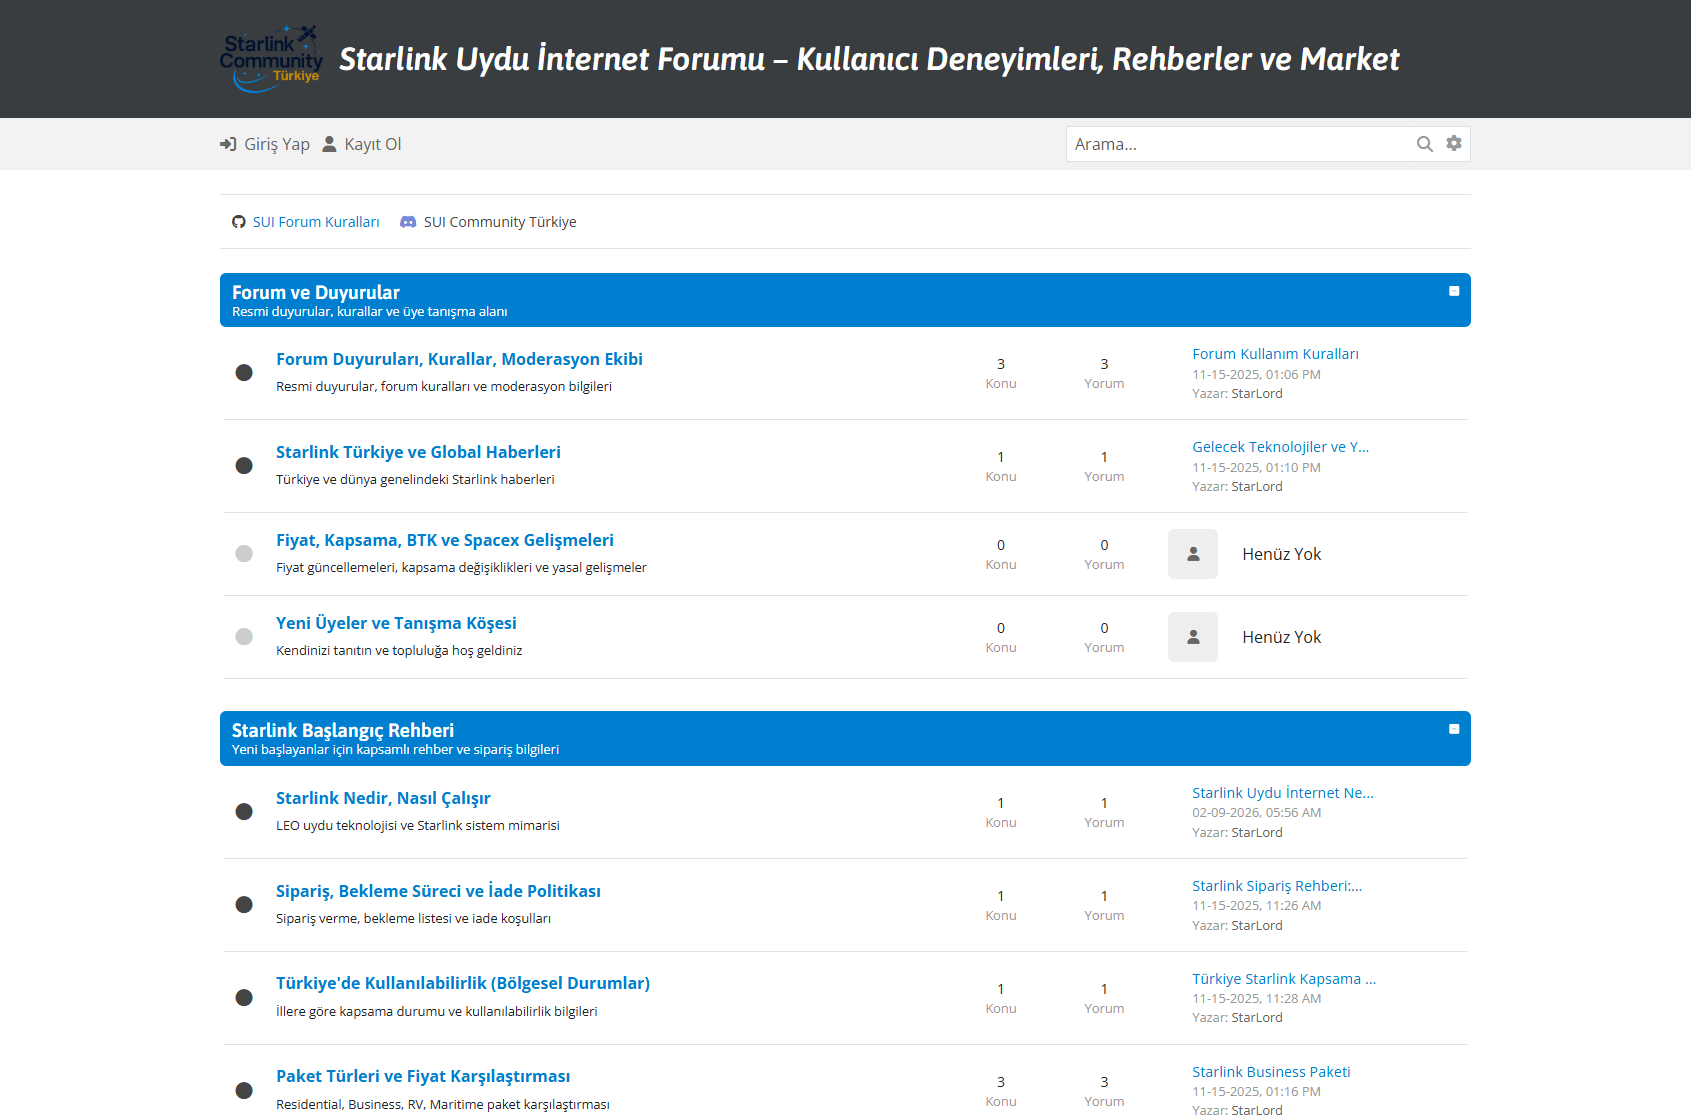Click avatar placeholder in Yeni Üyeler row
1691x1116 pixels.
tap(1193, 637)
